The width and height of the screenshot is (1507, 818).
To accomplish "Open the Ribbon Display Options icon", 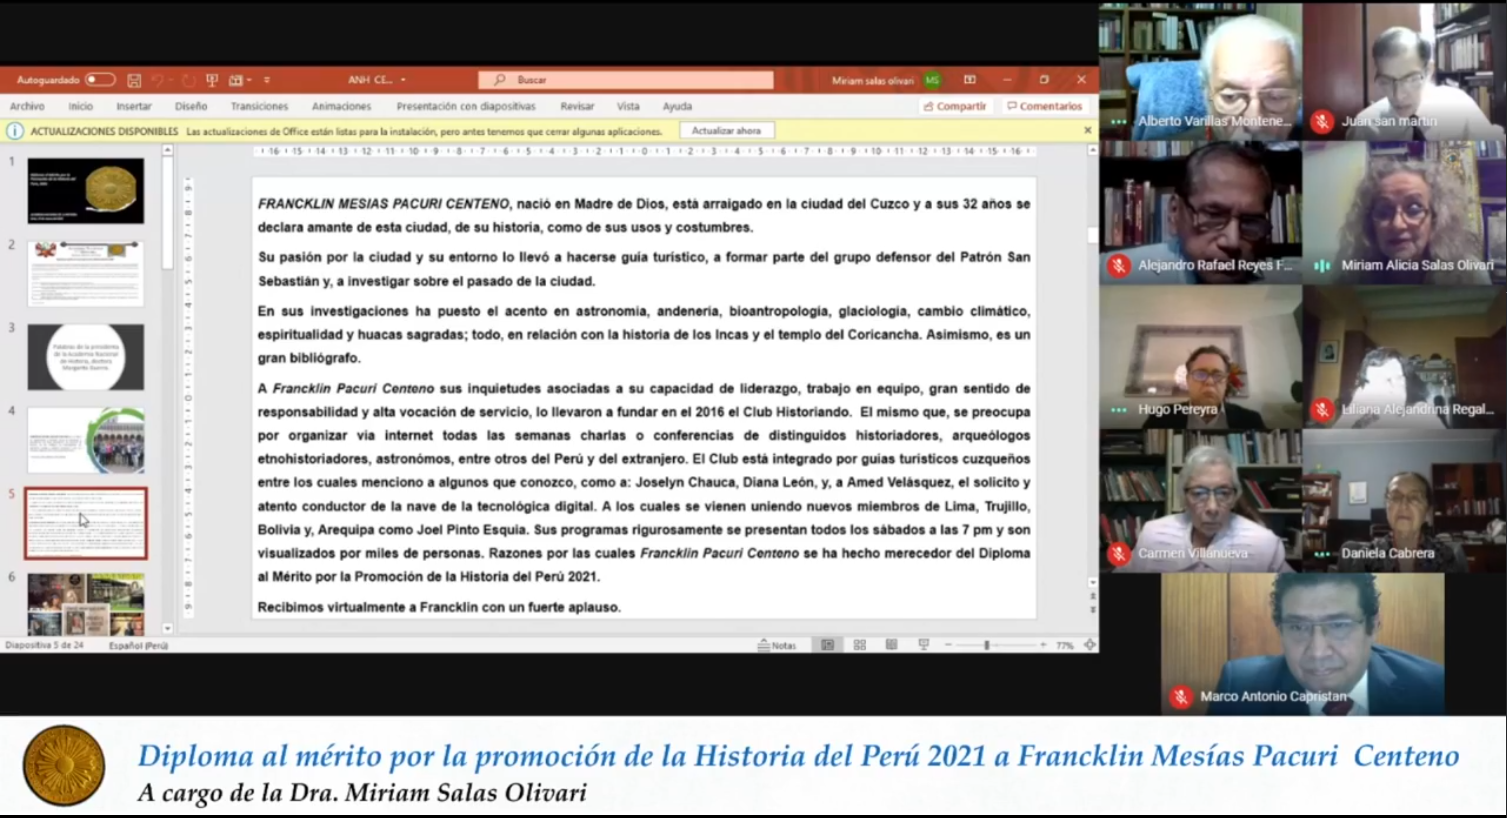I will coord(969,80).
